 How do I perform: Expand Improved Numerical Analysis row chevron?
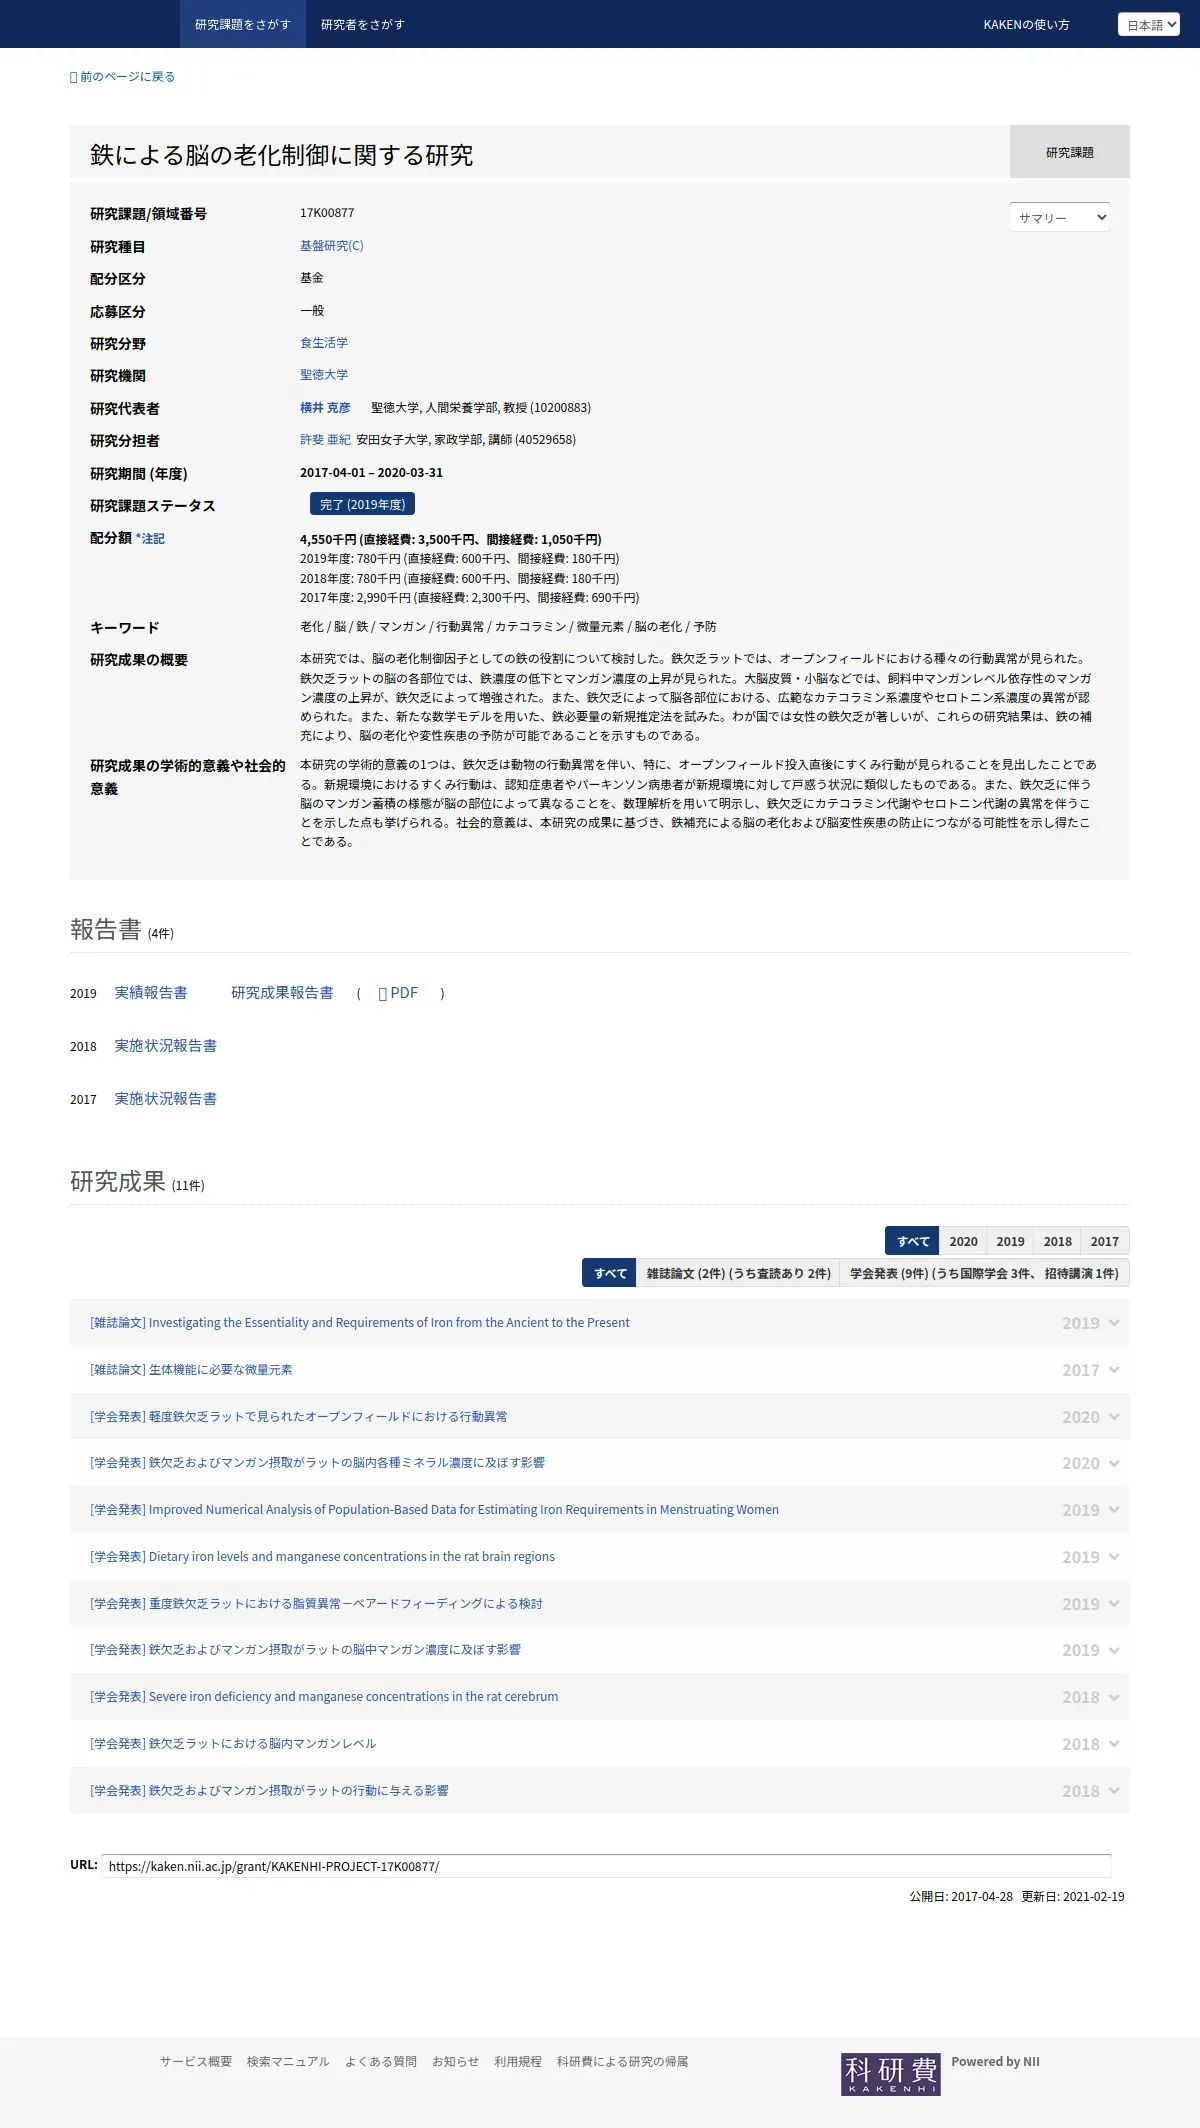pos(1114,1510)
